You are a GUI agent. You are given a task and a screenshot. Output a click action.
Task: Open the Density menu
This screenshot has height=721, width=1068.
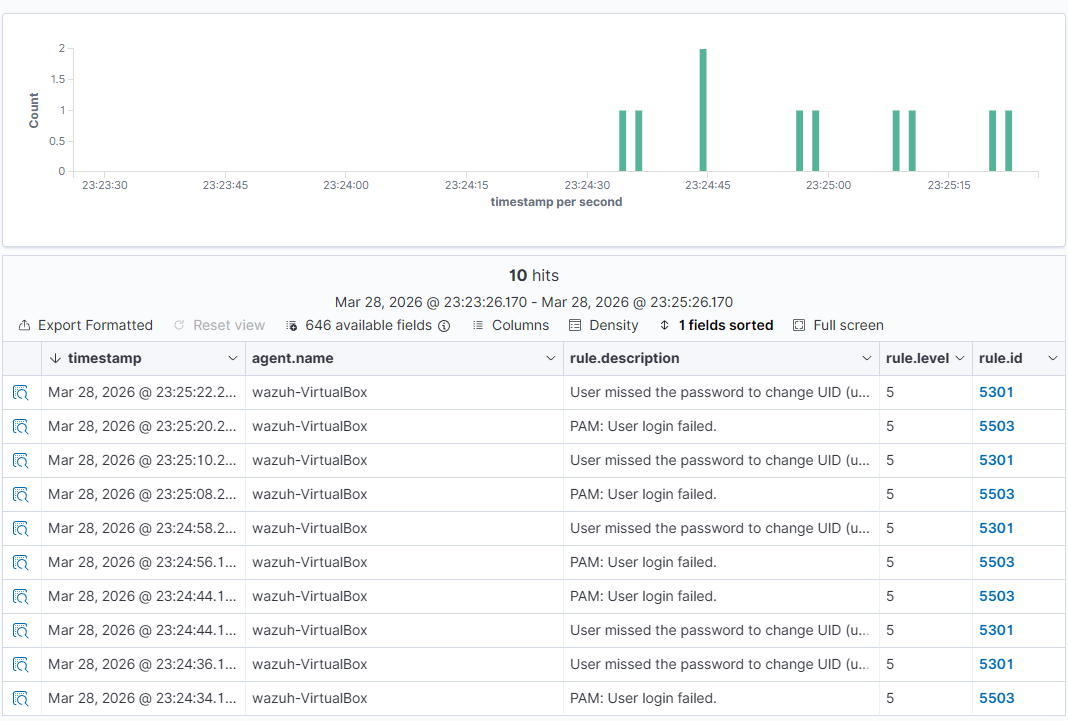pos(604,325)
